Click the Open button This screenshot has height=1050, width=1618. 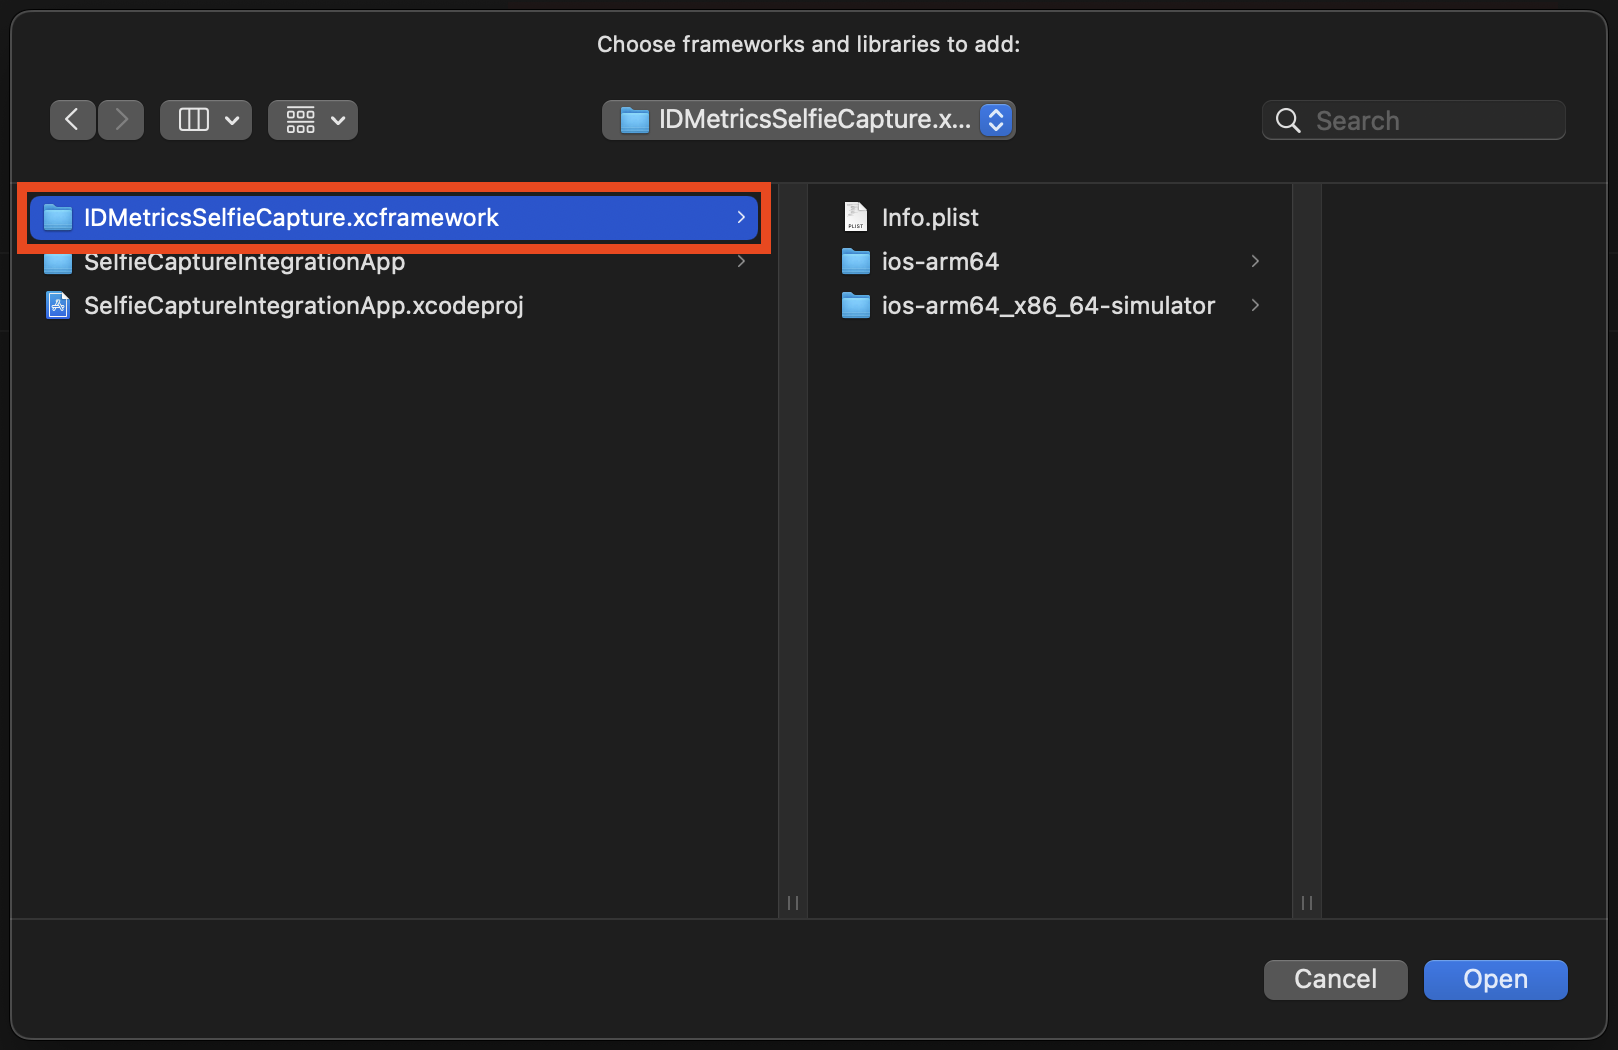tap(1496, 979)
